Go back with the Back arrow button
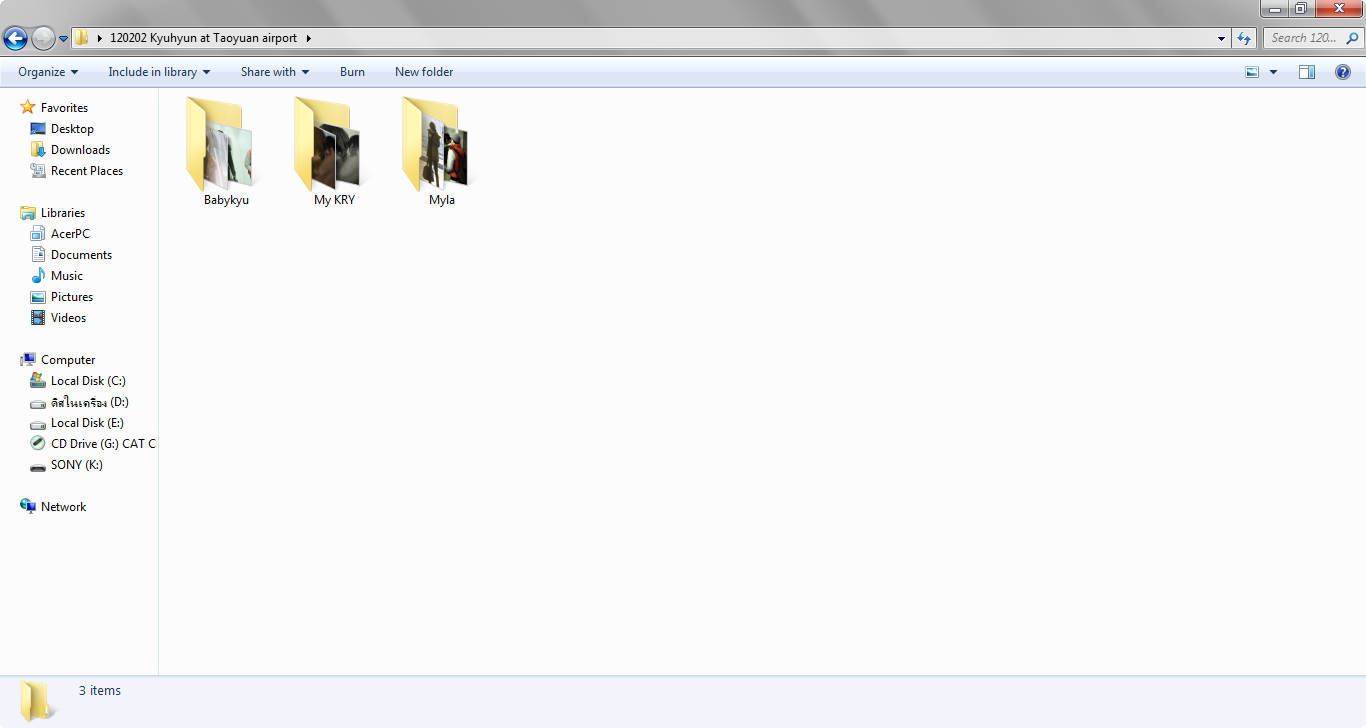 pos(15,38)
